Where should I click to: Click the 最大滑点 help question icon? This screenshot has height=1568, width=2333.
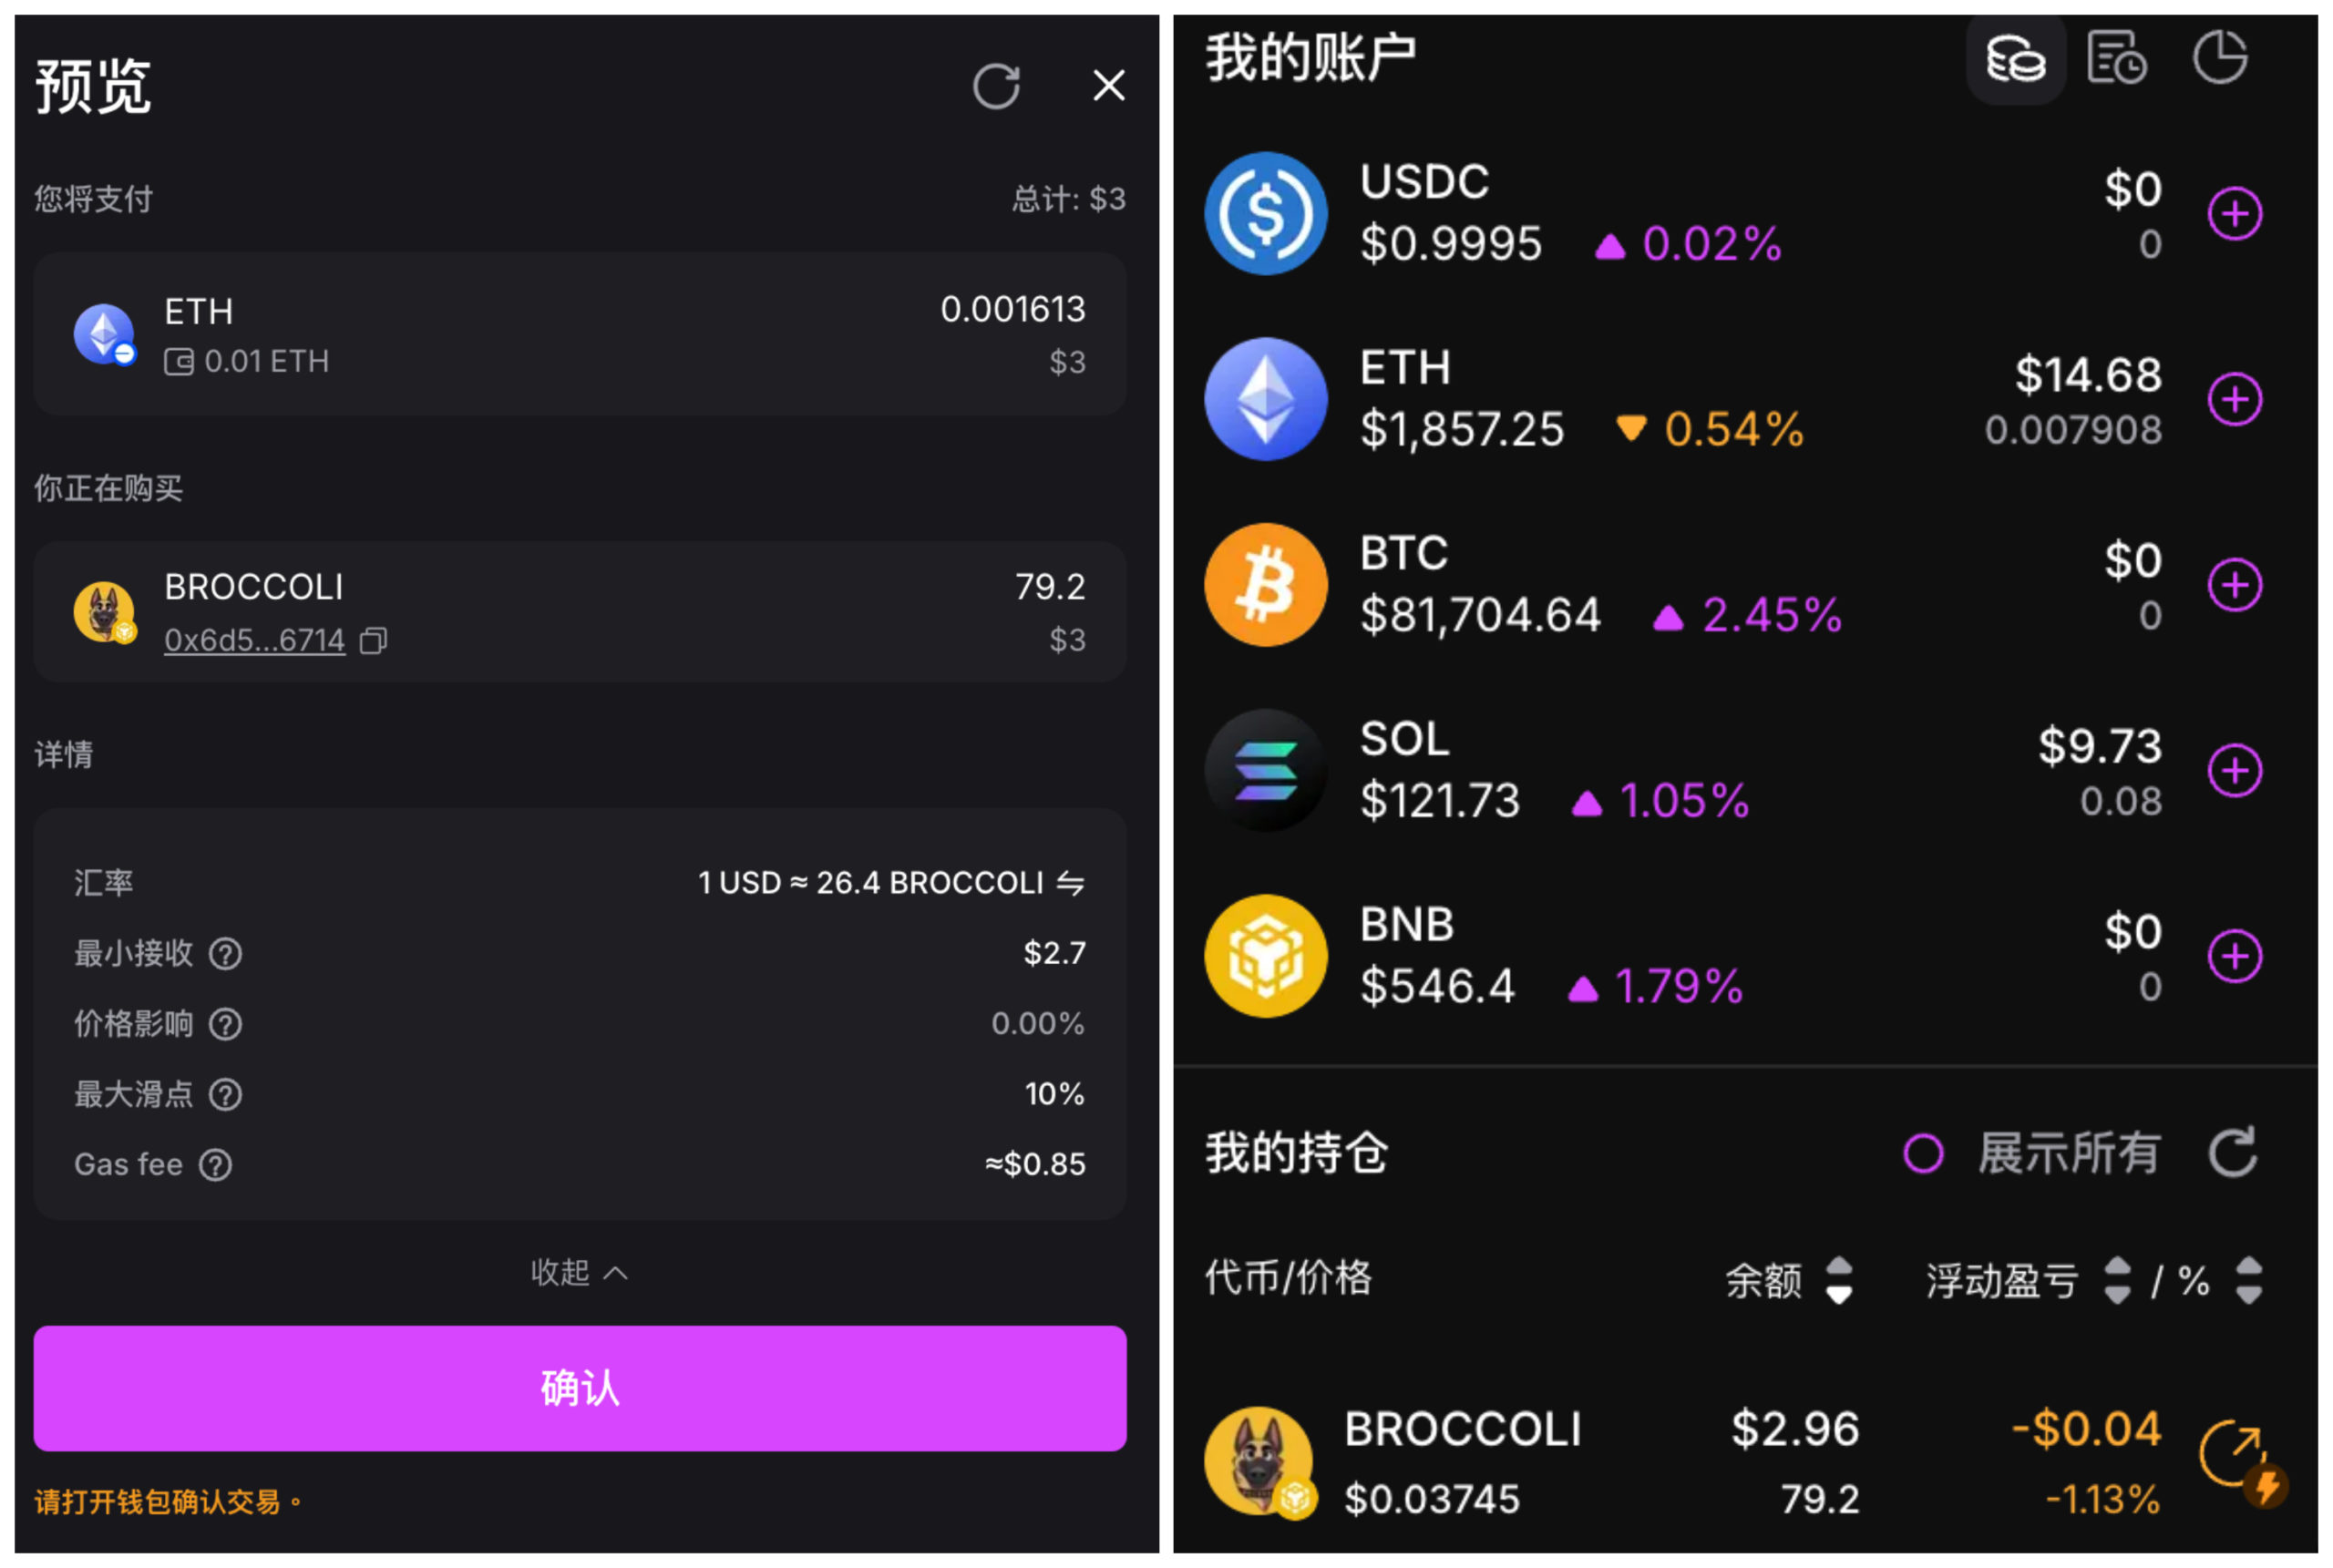click(x=225, y=1095)
